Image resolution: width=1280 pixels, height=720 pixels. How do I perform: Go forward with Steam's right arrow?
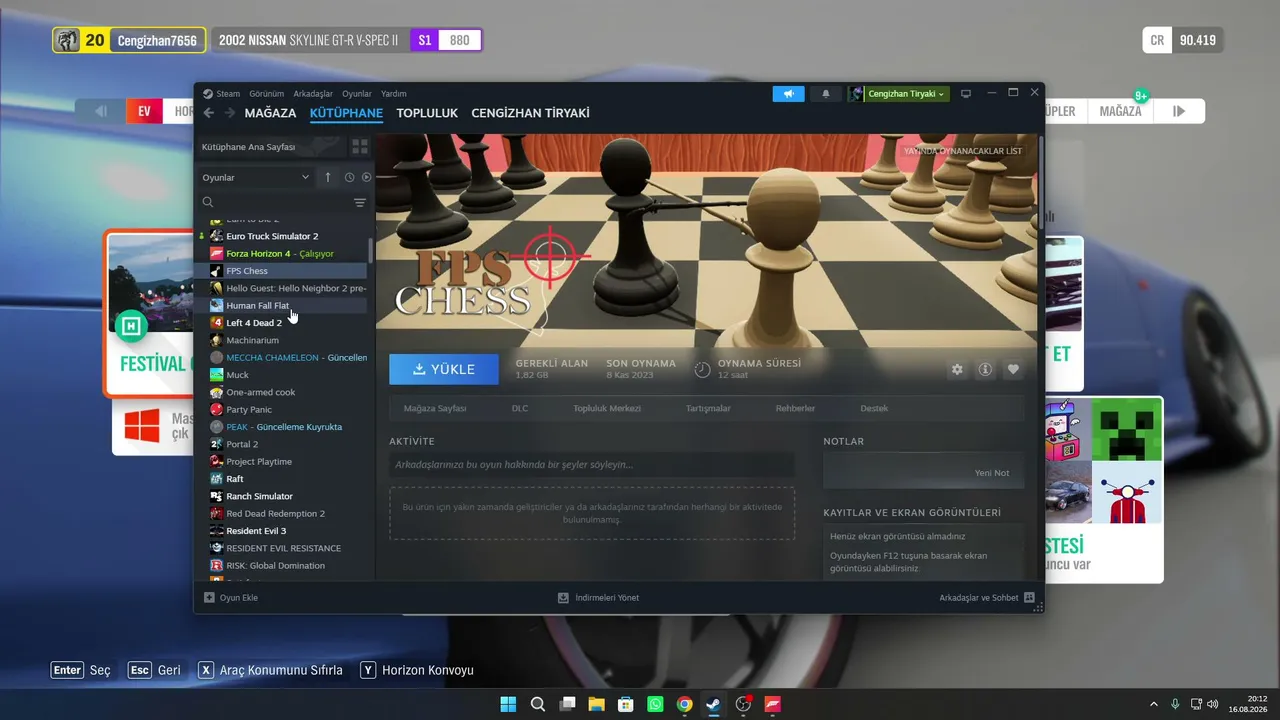(x=230, y=113)
